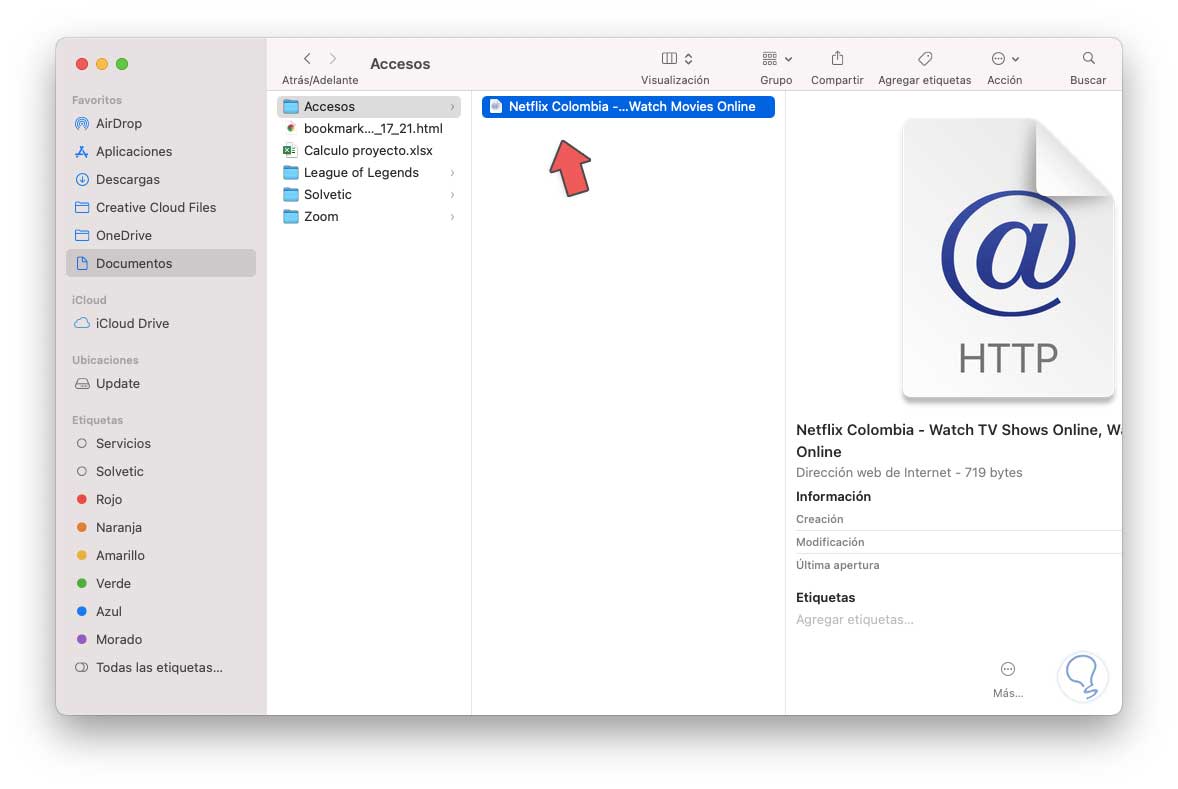Filter by Solvetic tag in sidebar

click(161, 471)
